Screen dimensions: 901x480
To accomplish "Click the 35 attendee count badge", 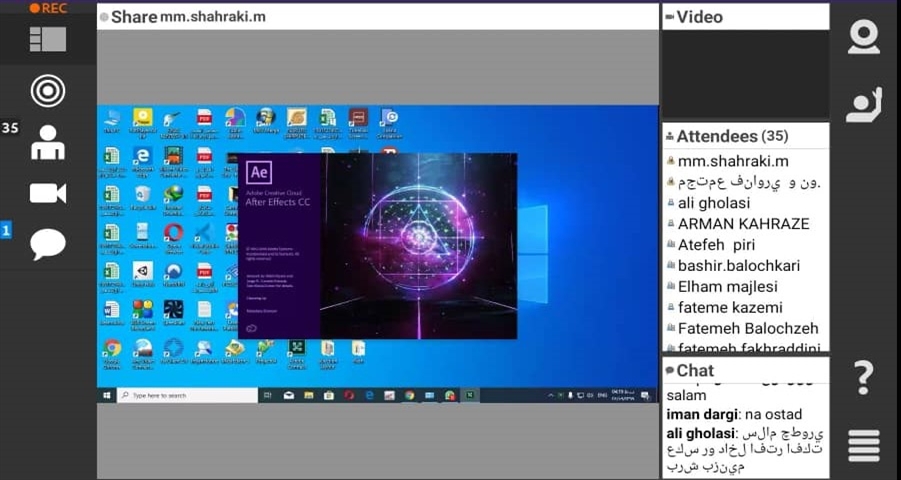I will point(10,128).
